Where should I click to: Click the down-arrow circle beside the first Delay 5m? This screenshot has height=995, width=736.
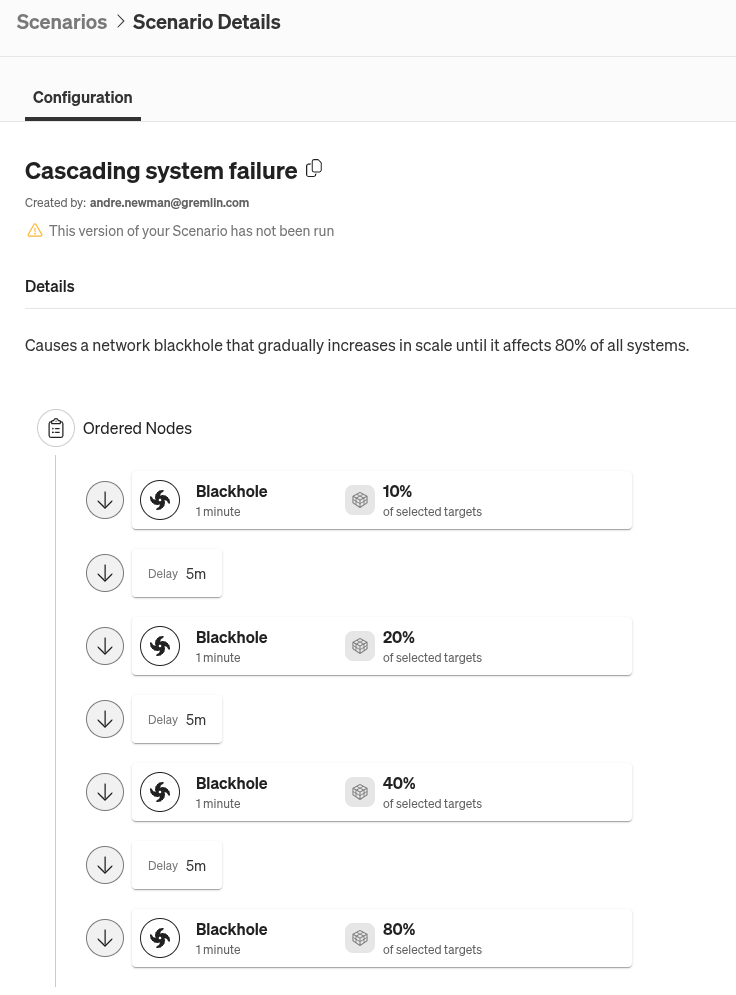105,573
